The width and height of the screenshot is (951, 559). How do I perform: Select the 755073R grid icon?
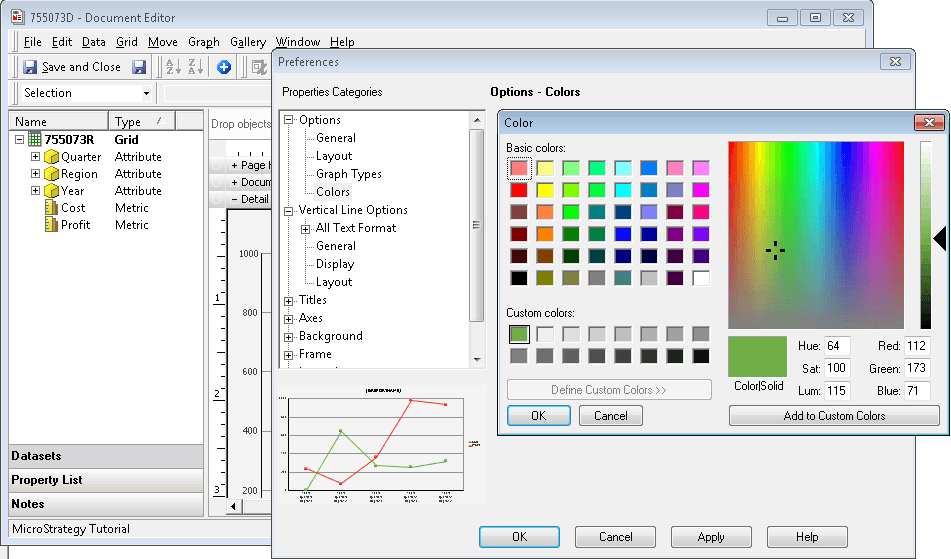coord(35,139)
